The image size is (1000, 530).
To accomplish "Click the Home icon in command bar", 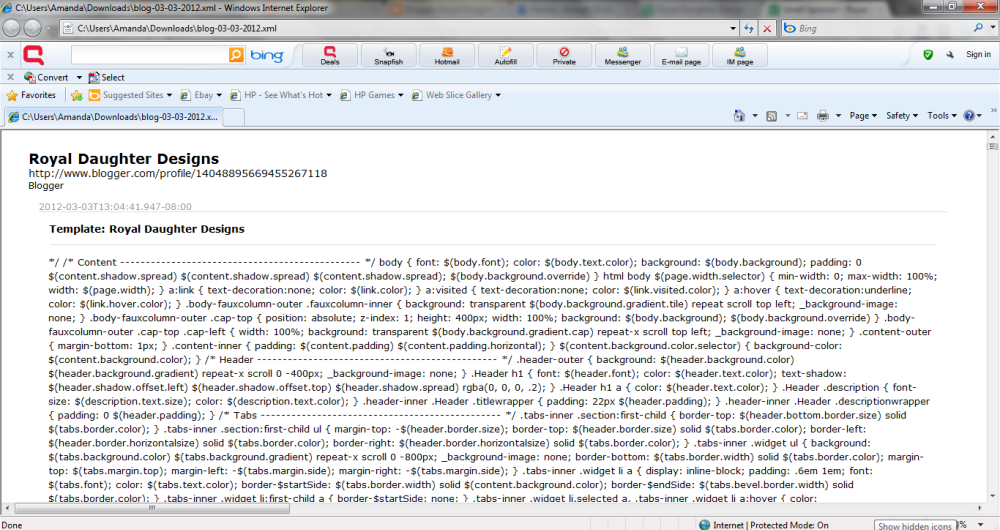I will pos(738,116).
